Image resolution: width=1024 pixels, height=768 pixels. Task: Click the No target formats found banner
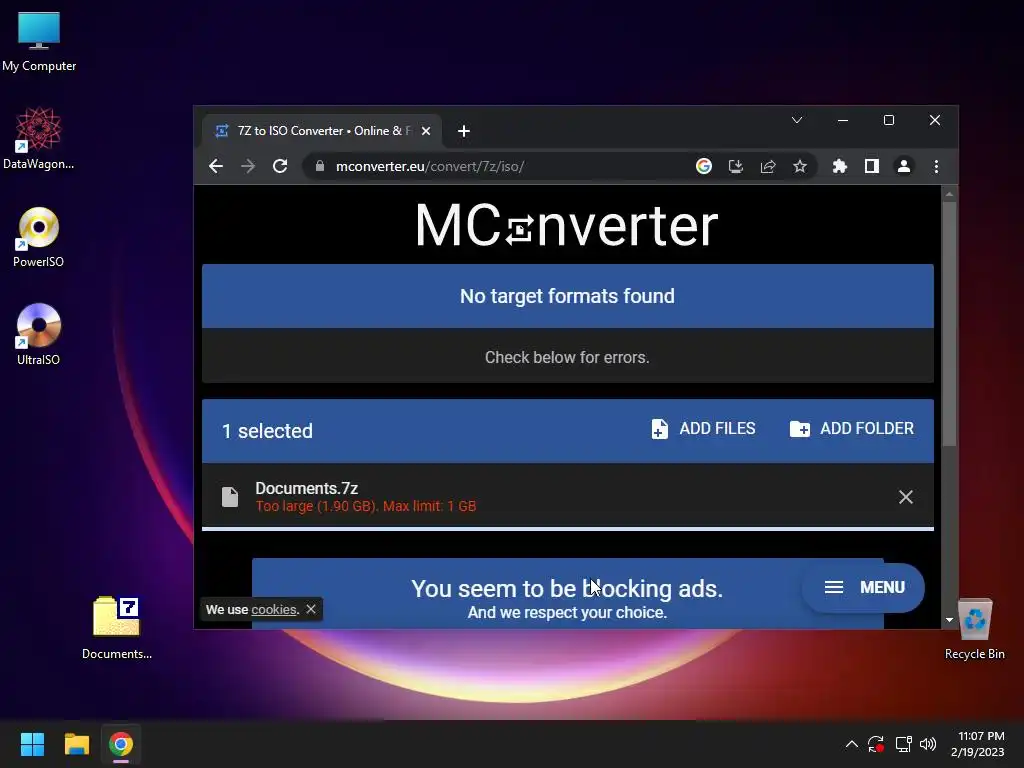568,296
